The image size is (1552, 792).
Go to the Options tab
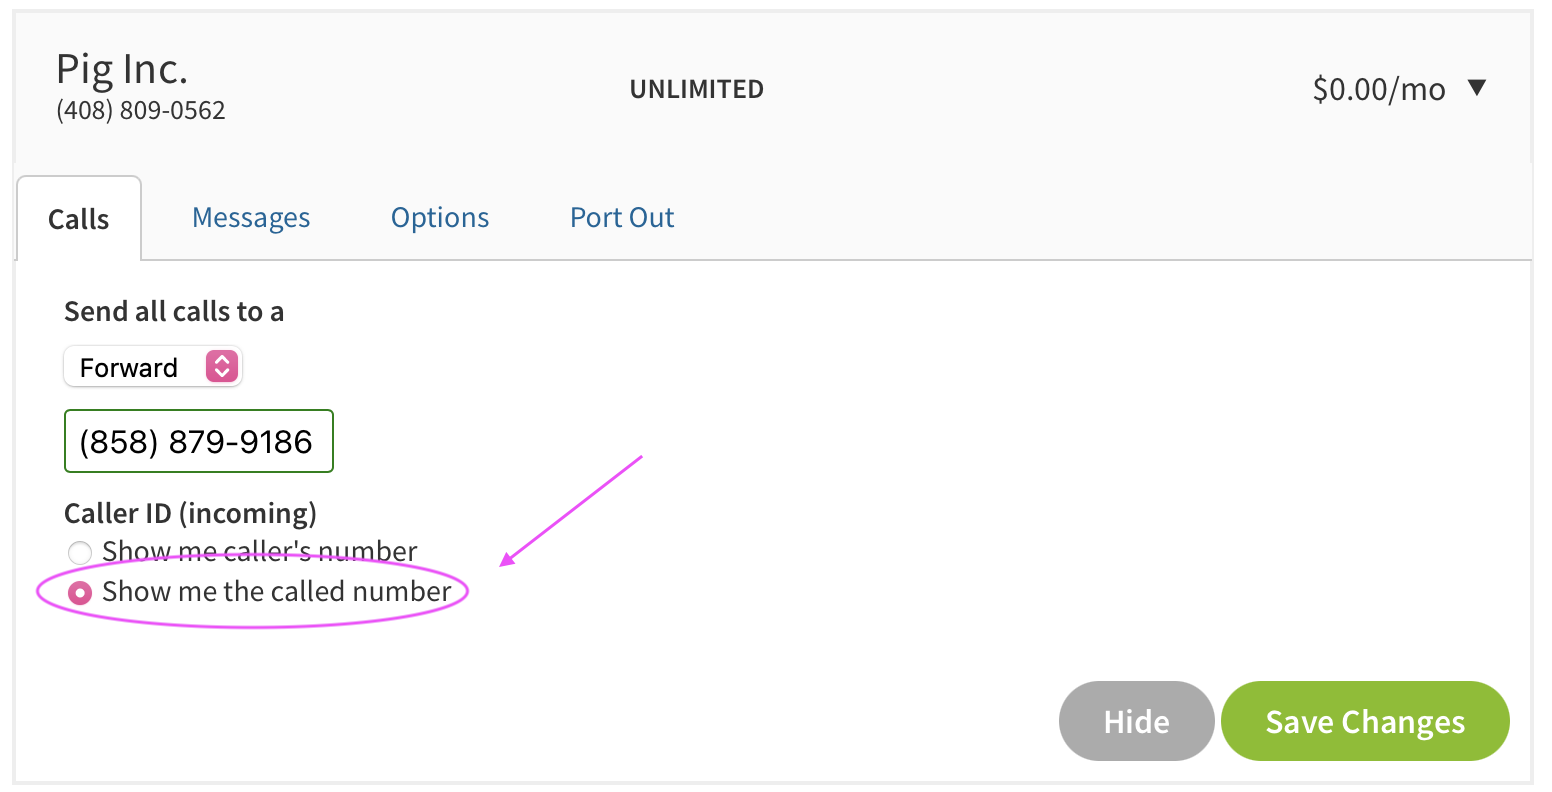click(x=440, y=218)
